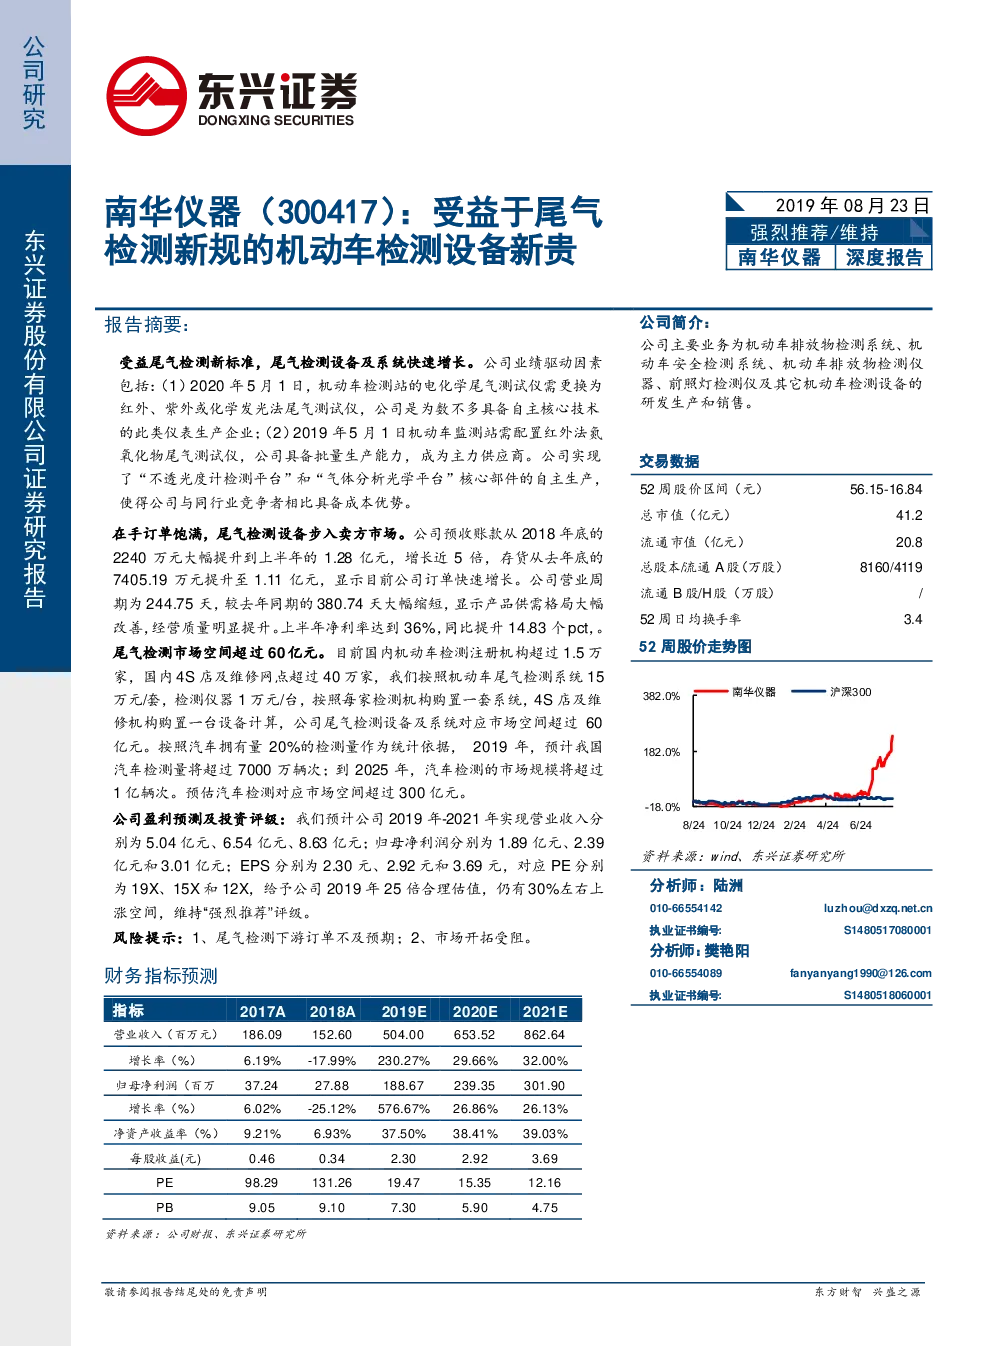Click the PE row label
The image size is (993, 1346).
pos(165,1183)
